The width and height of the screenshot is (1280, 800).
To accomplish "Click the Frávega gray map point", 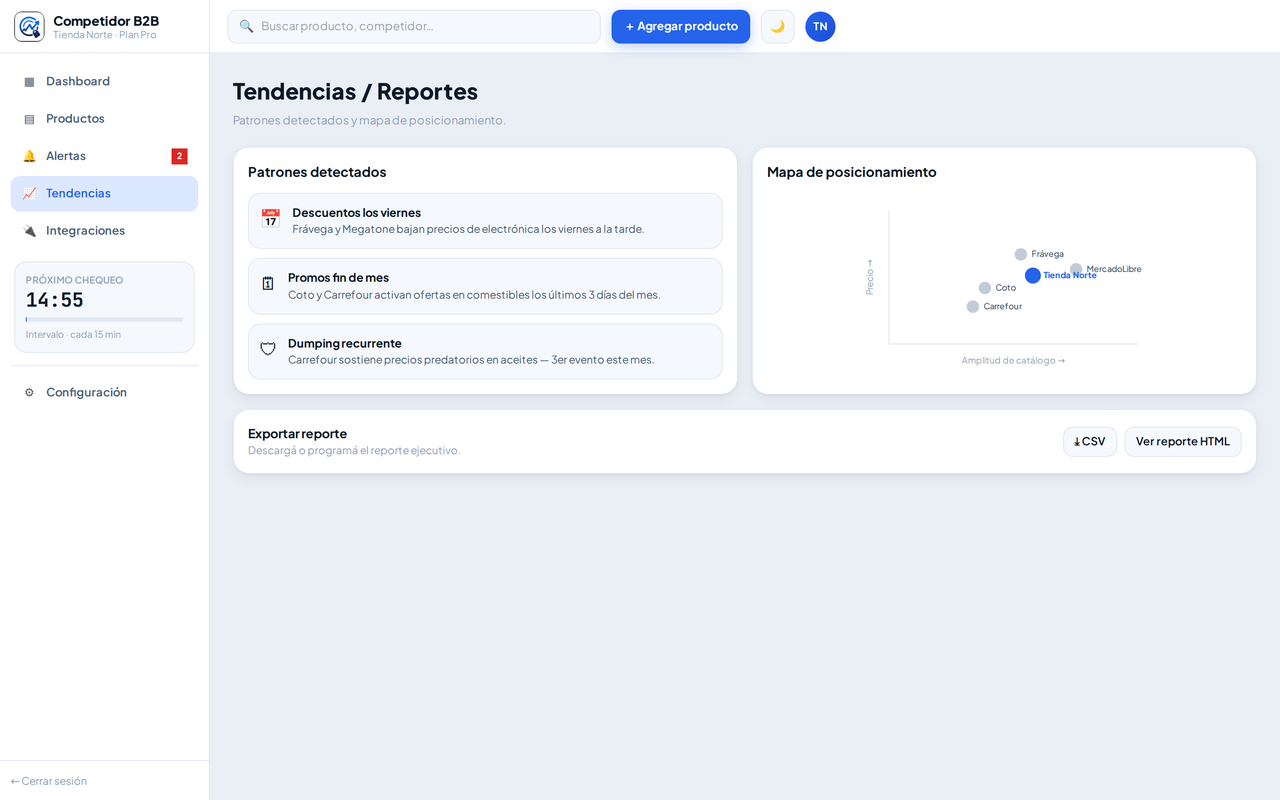I will point(1021,255).
